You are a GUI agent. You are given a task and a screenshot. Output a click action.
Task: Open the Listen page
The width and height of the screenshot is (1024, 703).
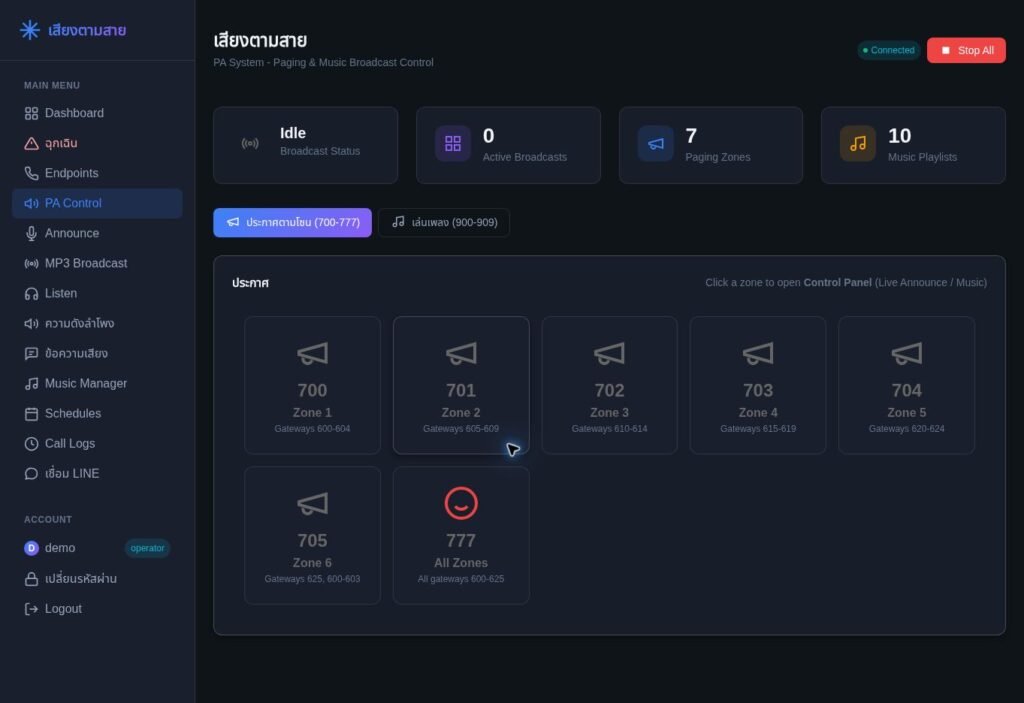pyautogui.click(x=97, y=294)
